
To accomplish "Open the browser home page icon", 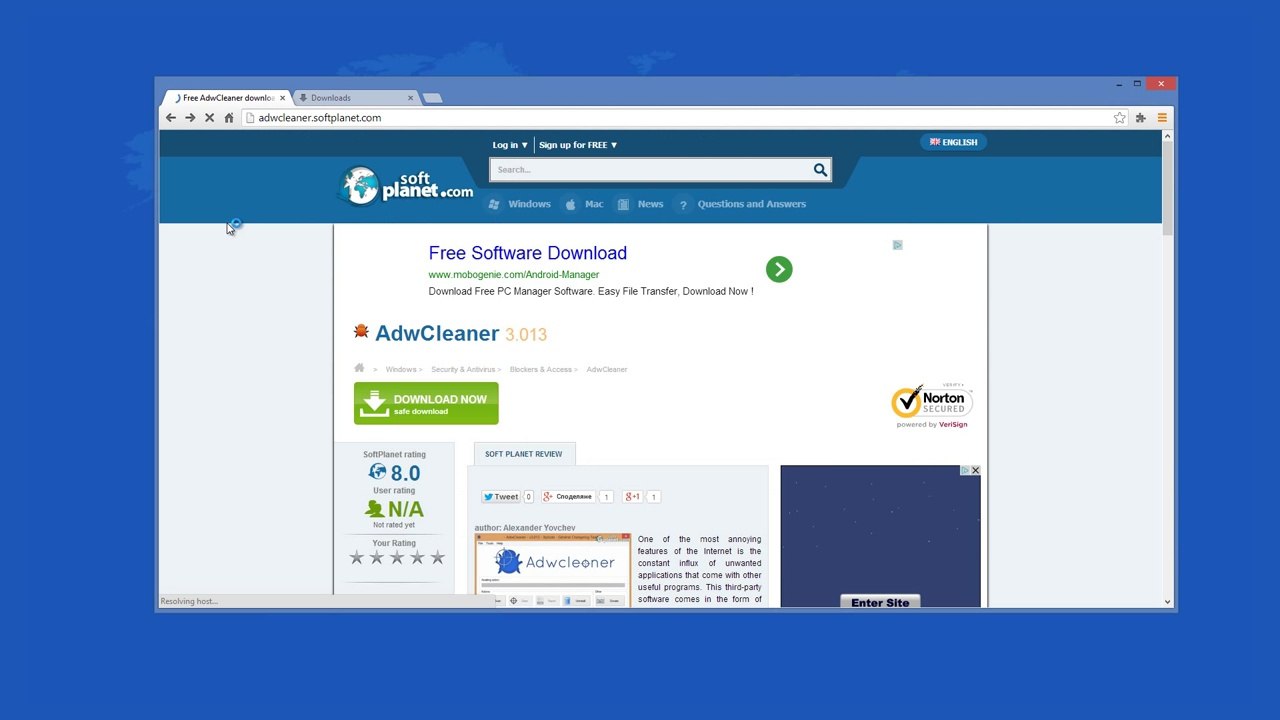I will [x=228, y=118].
